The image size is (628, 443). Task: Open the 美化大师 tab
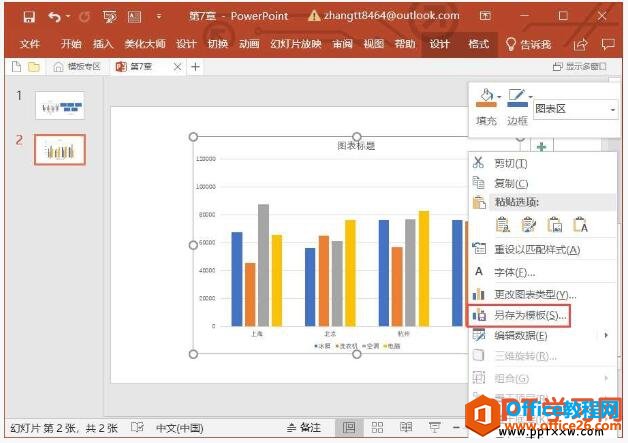click(x=145, y=44)
